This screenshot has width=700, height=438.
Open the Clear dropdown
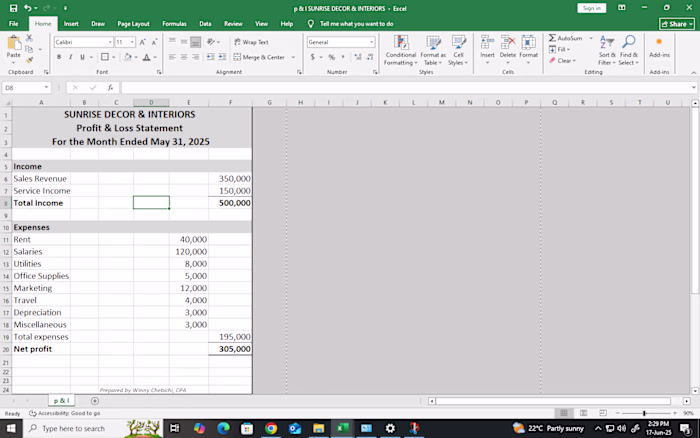(562, 60)
